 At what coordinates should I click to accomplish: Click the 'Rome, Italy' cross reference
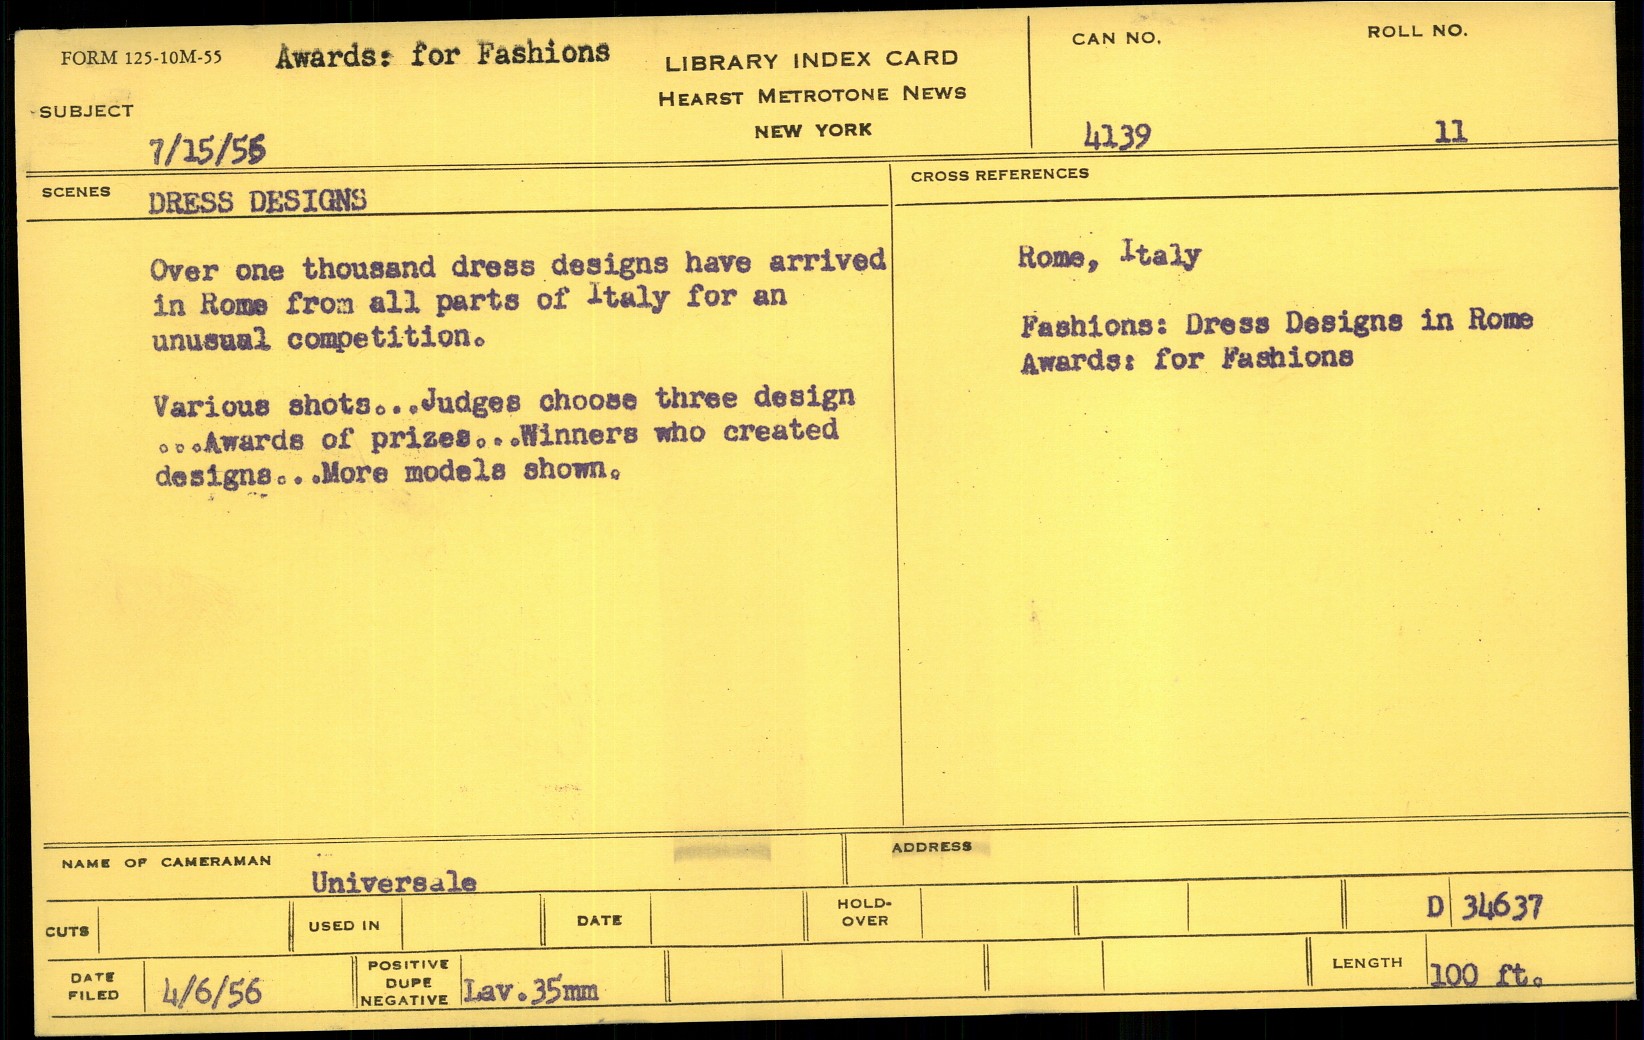1109,255
